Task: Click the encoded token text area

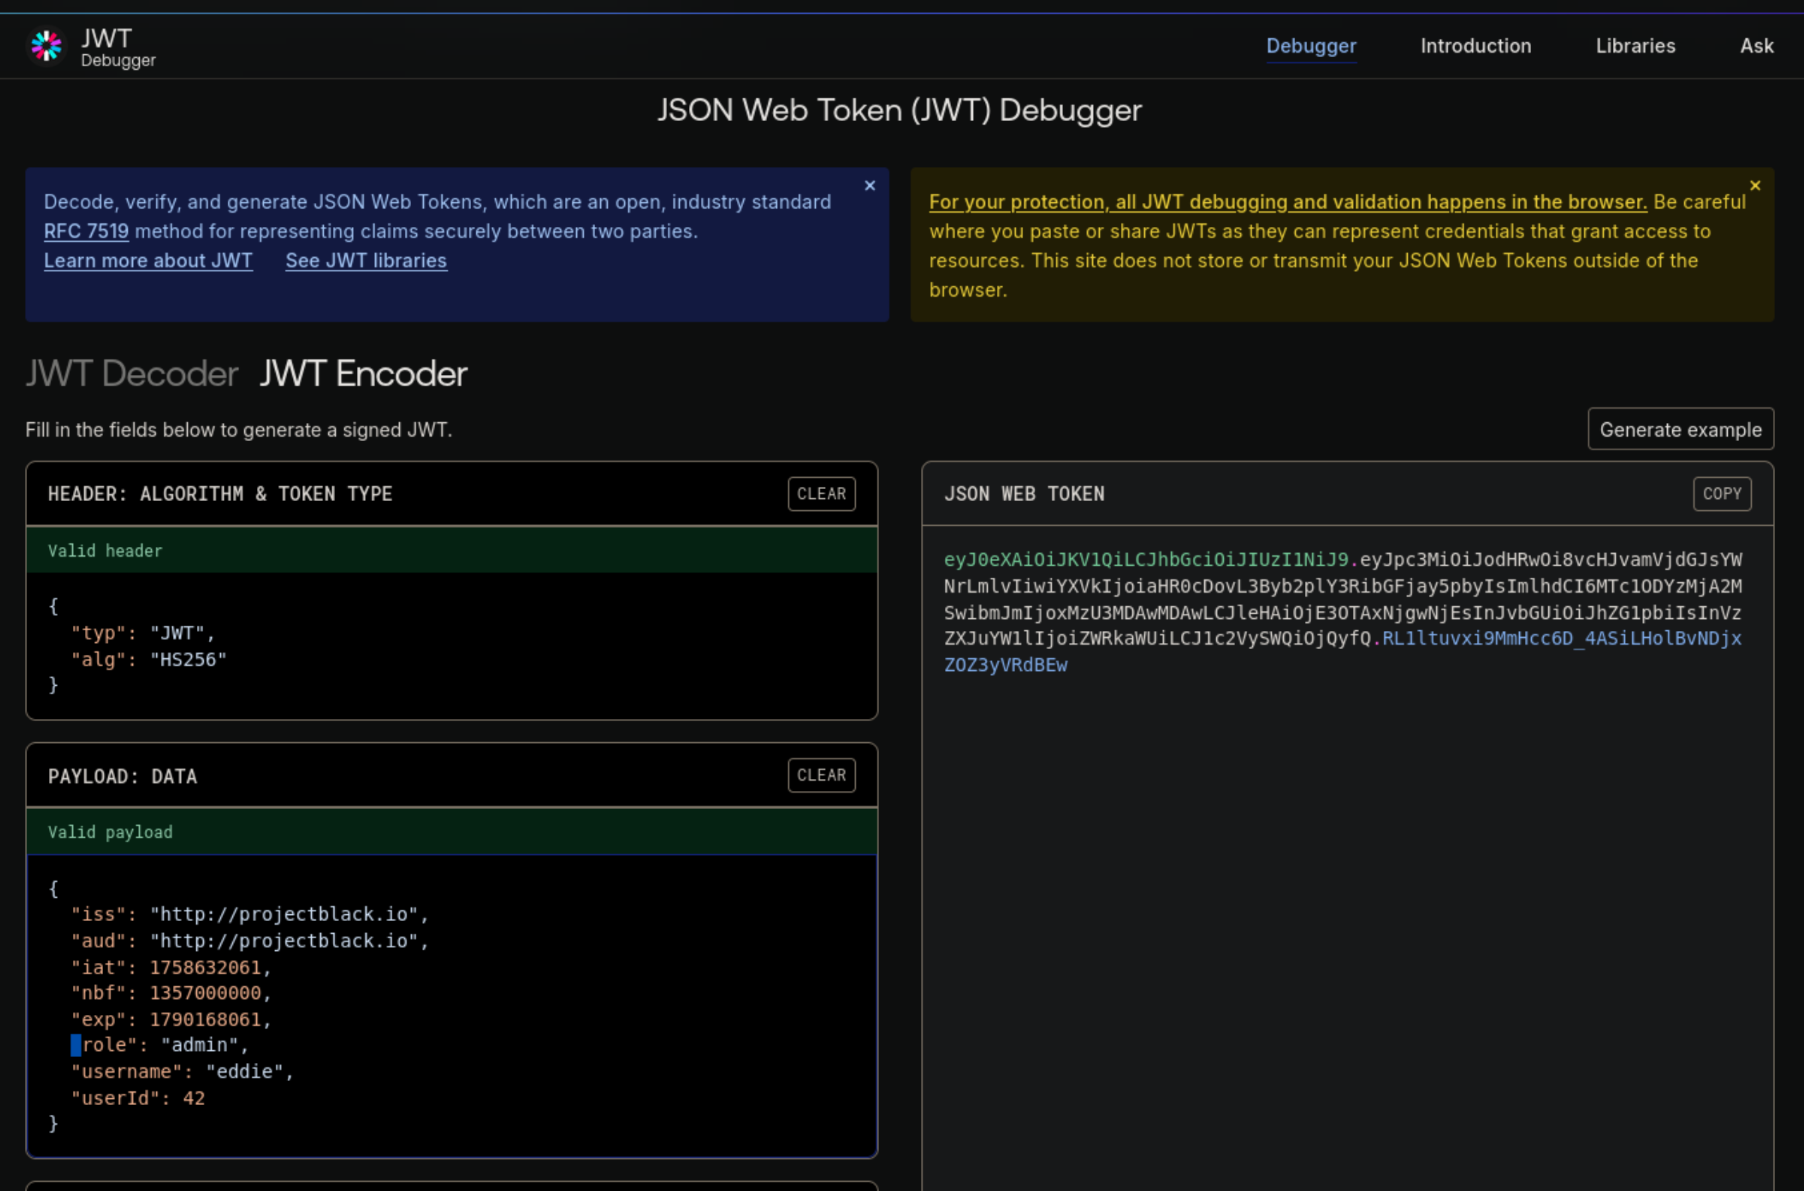Action: click(x=1342, y=612)
